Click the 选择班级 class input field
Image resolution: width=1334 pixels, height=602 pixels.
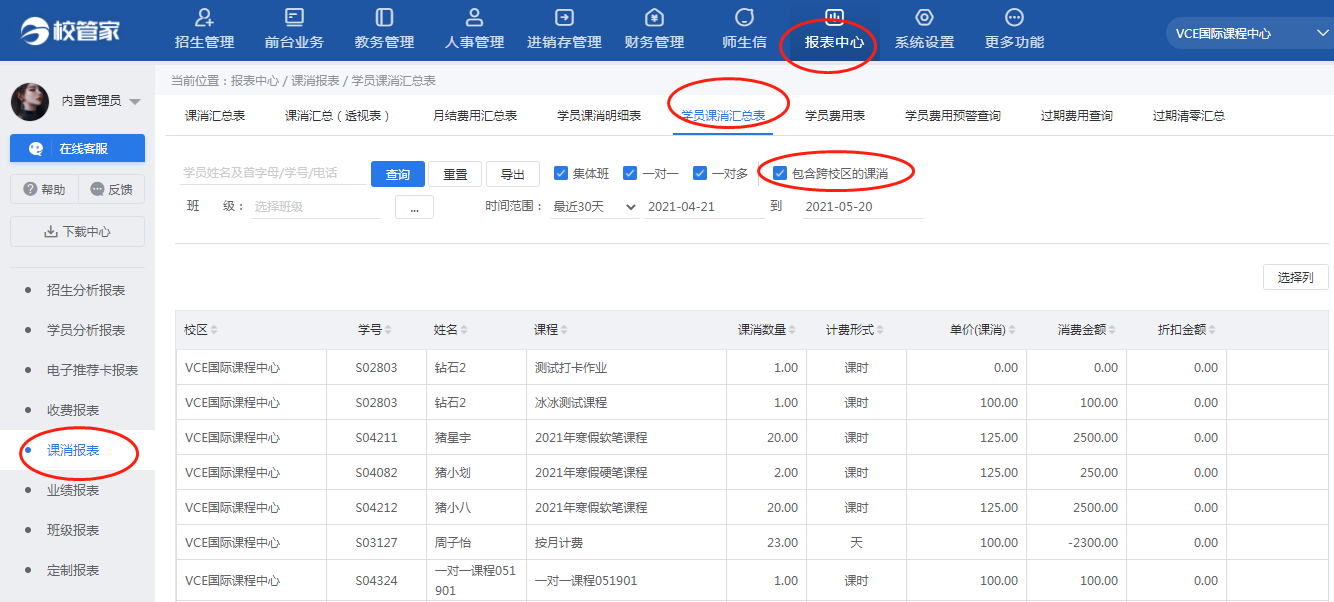[315, 206]
